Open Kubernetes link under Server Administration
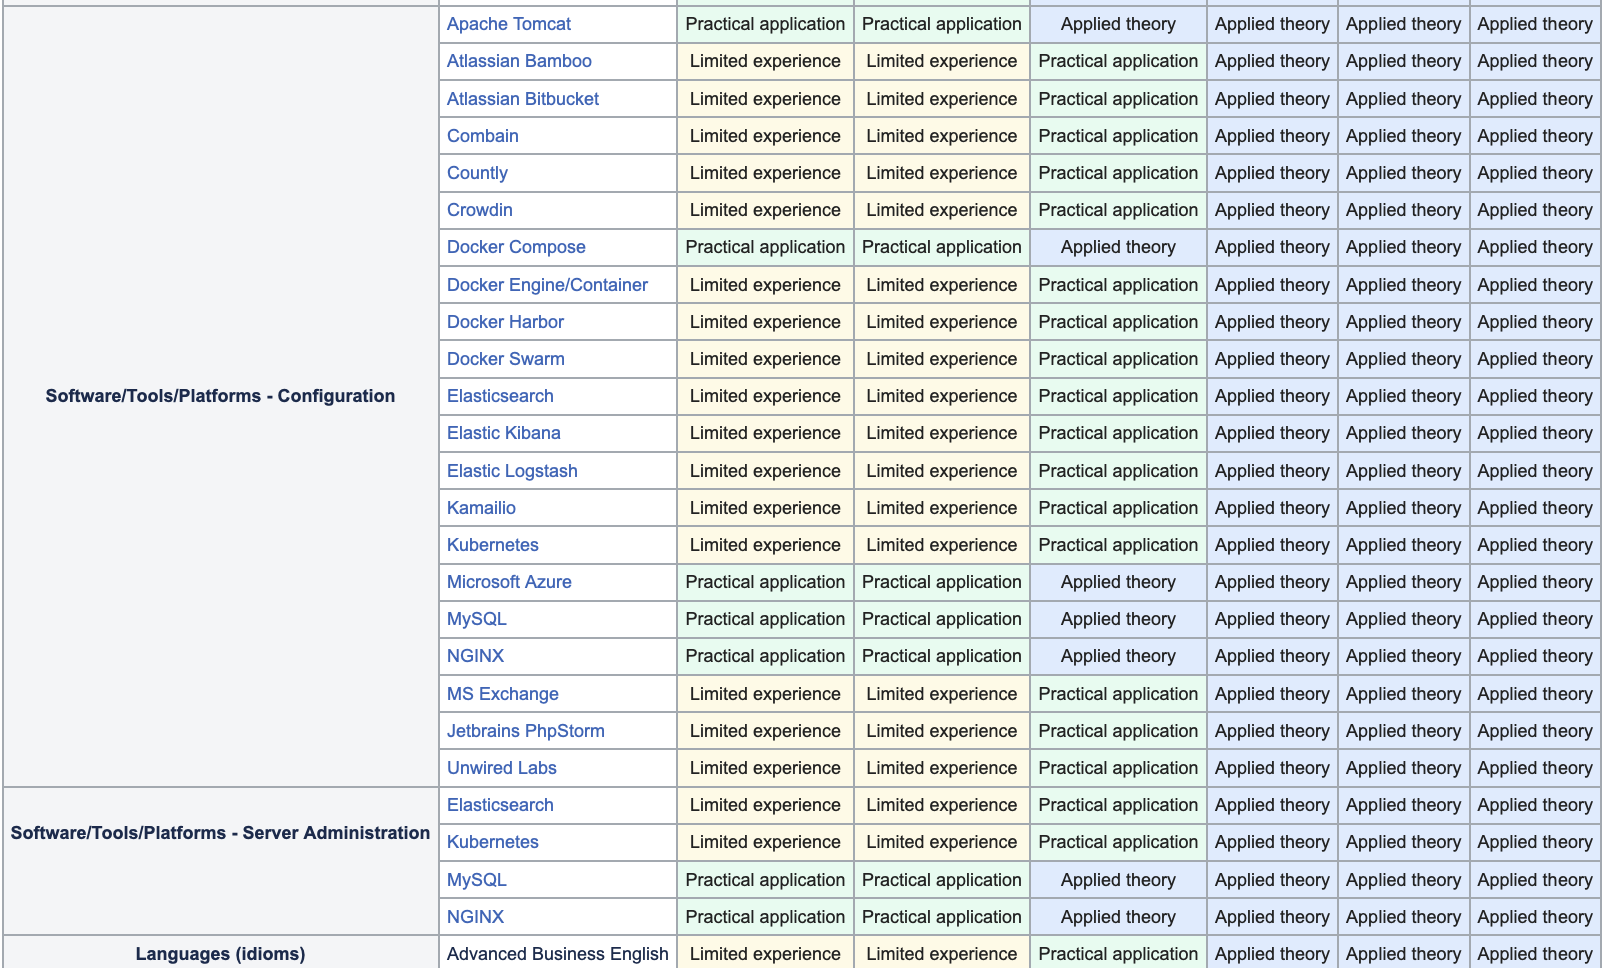Screen dimensions: 1604x968 click(492, 842)
